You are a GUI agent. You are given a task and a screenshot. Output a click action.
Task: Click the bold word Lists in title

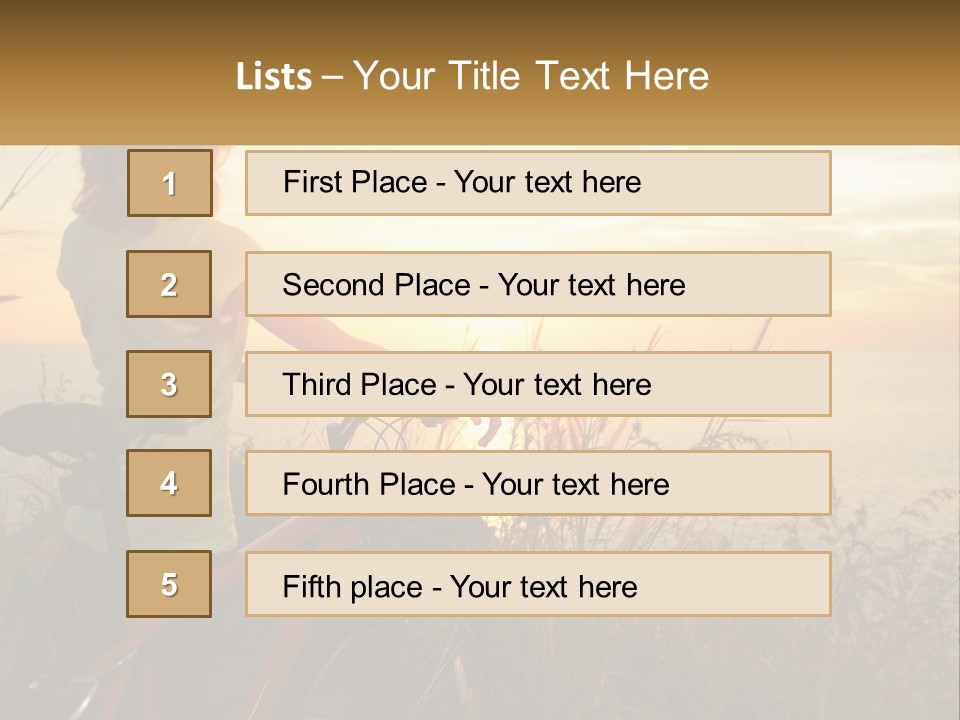(274, 77)
